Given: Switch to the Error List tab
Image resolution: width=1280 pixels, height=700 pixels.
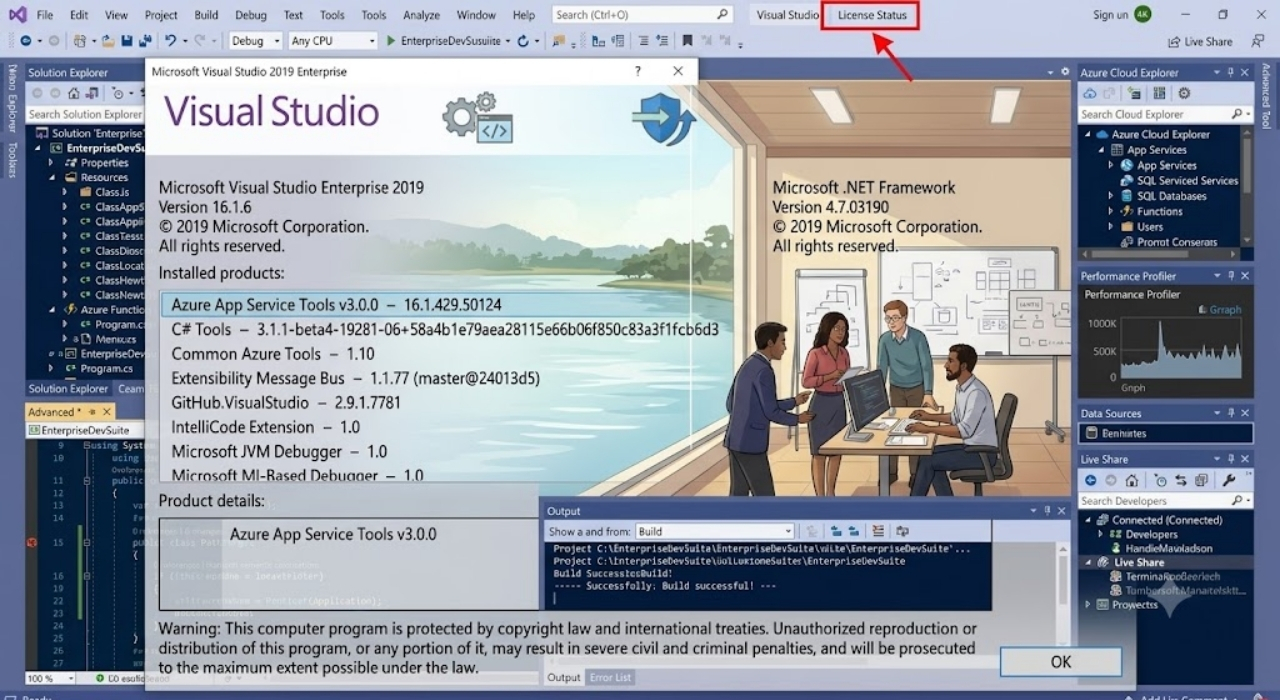Looking at the screenshot, I should pos(611,677).
